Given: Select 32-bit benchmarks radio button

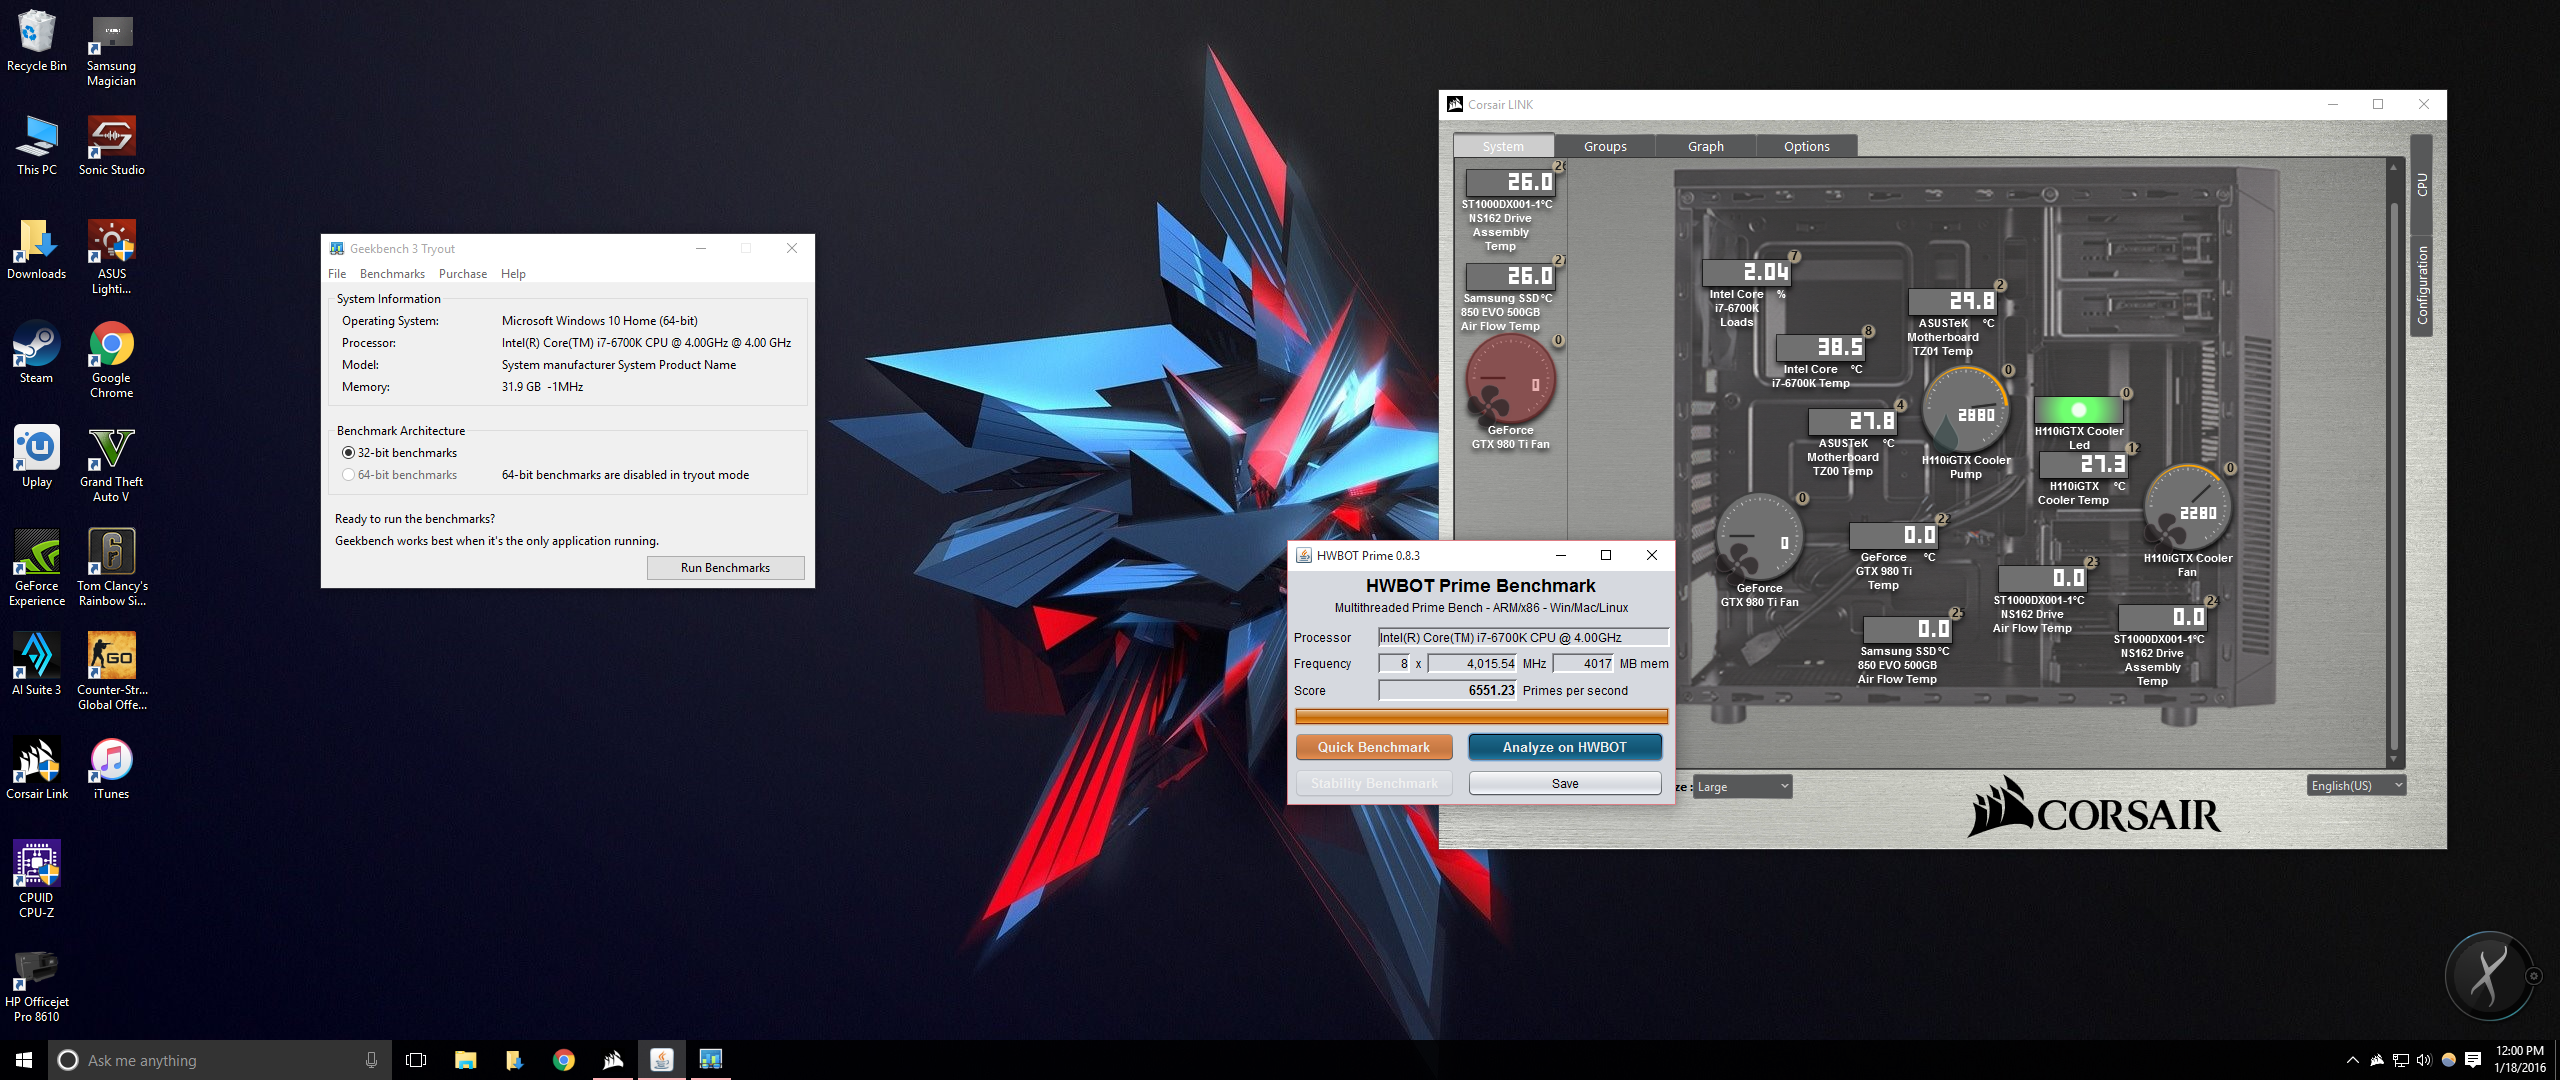Looking at the screenshot, I should 348,453.
